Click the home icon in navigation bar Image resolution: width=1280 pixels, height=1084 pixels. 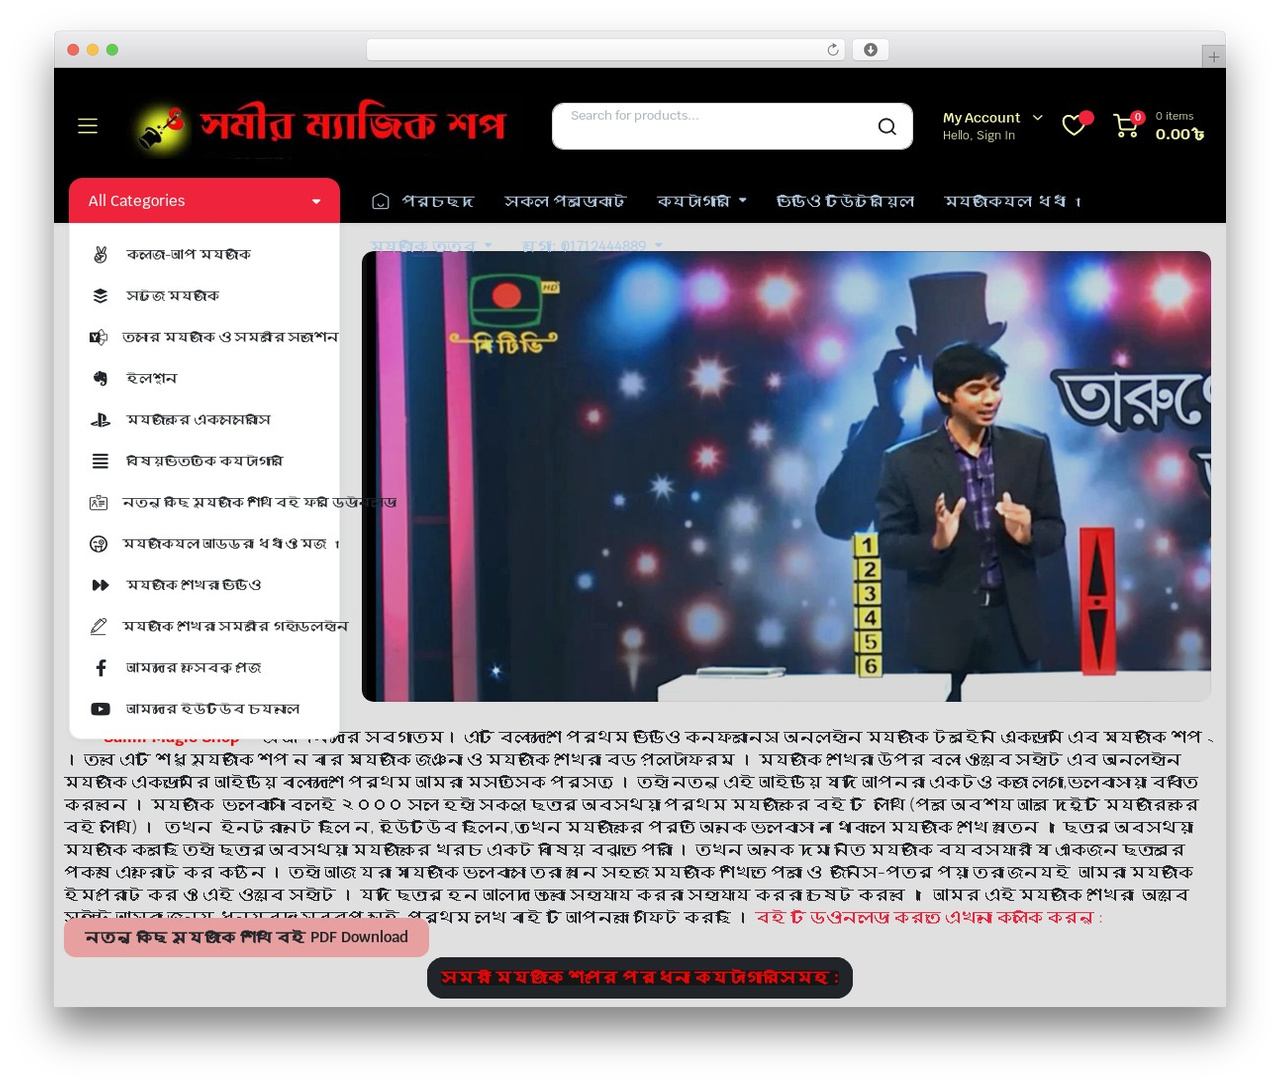(380, 201)
